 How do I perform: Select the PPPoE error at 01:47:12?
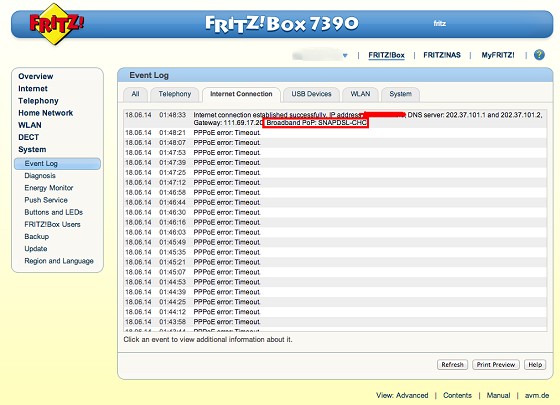335,182
